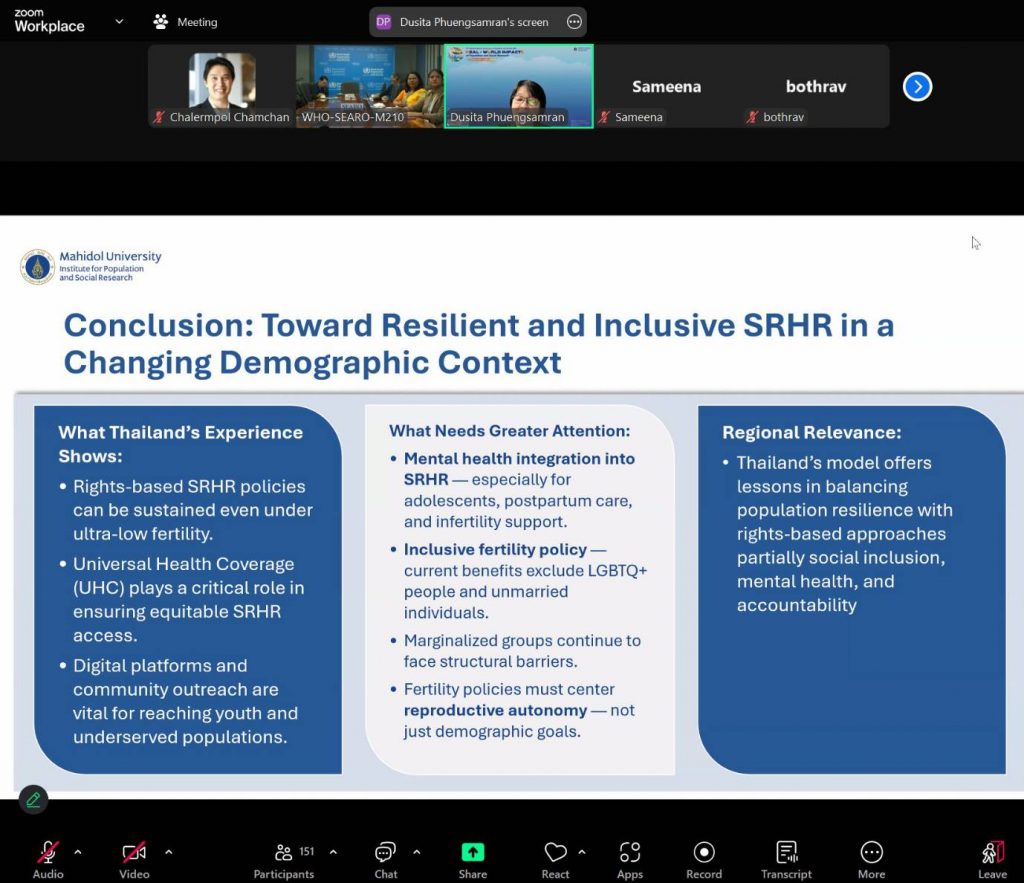Expand the audio options chevron
This screenshot has width=1024, height=883.
pos(78,852)
